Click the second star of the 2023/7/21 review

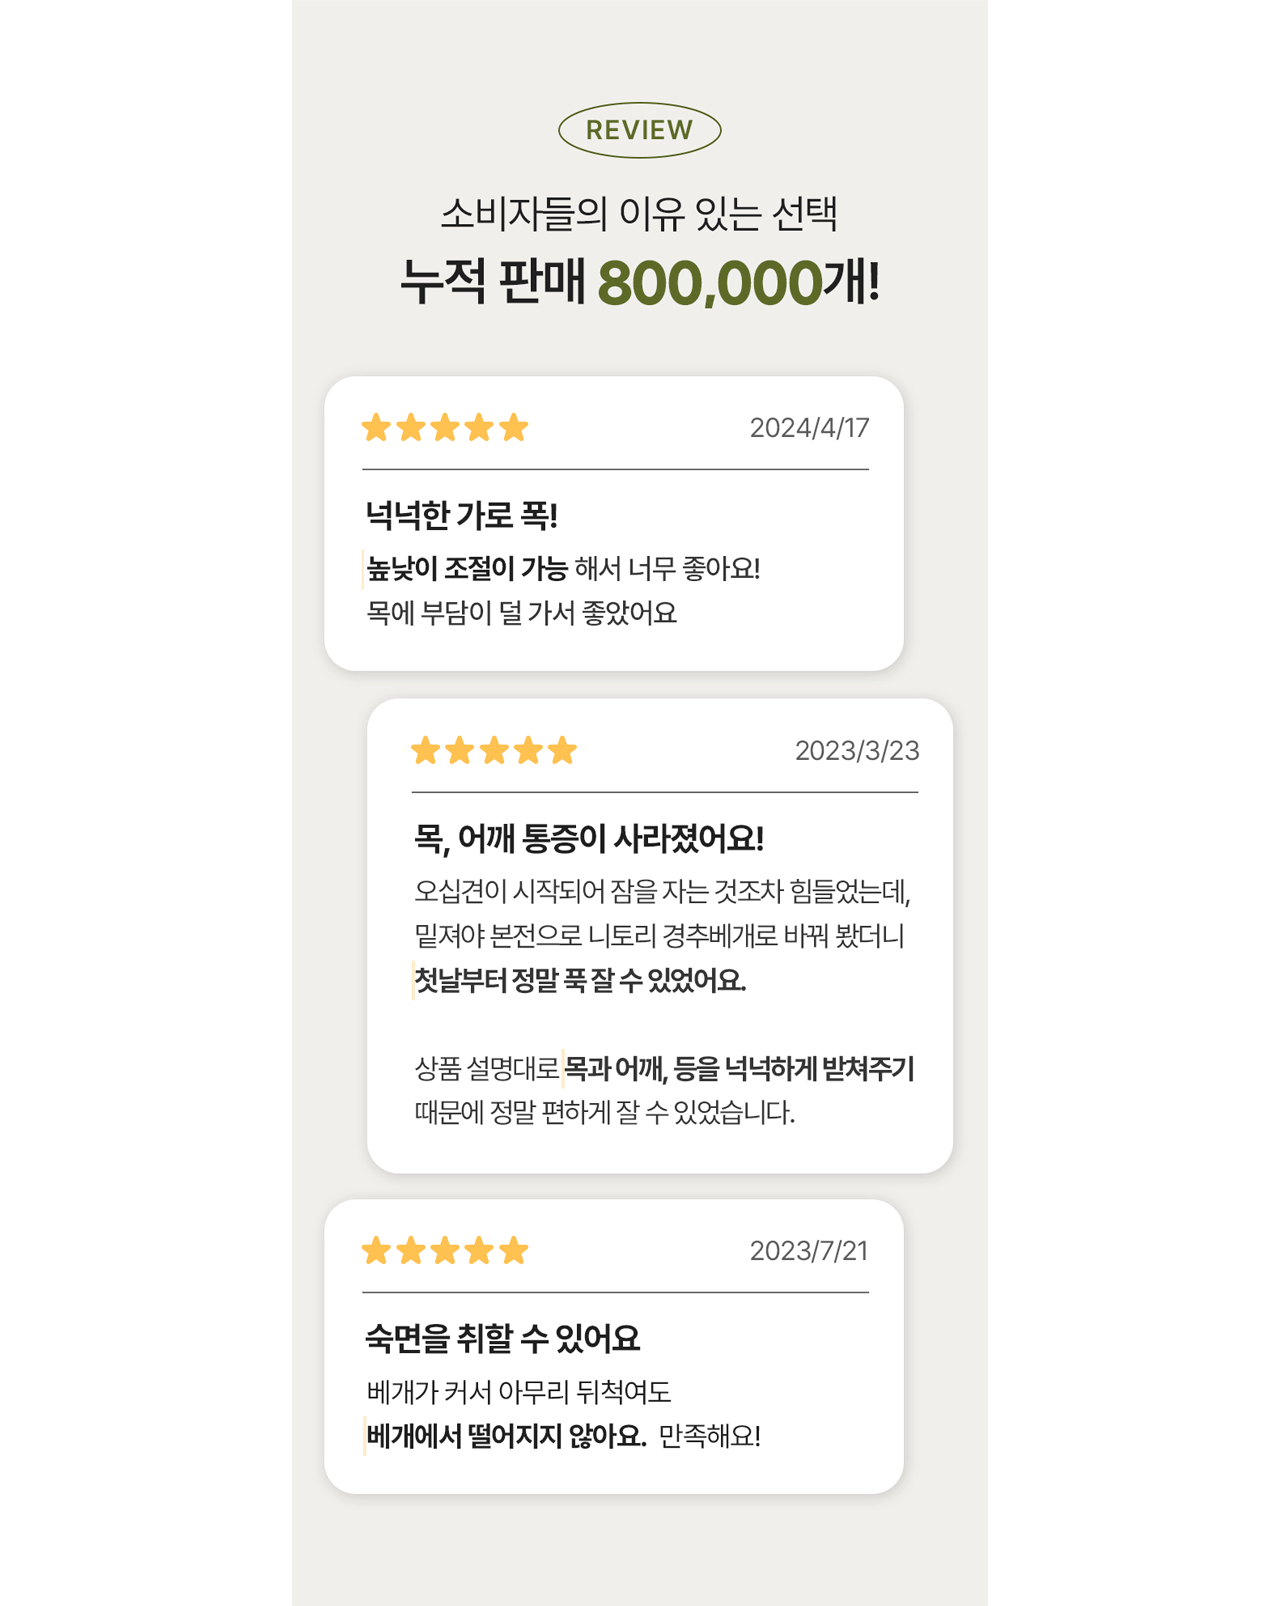pyautogui.click(x=411, y=1251)
